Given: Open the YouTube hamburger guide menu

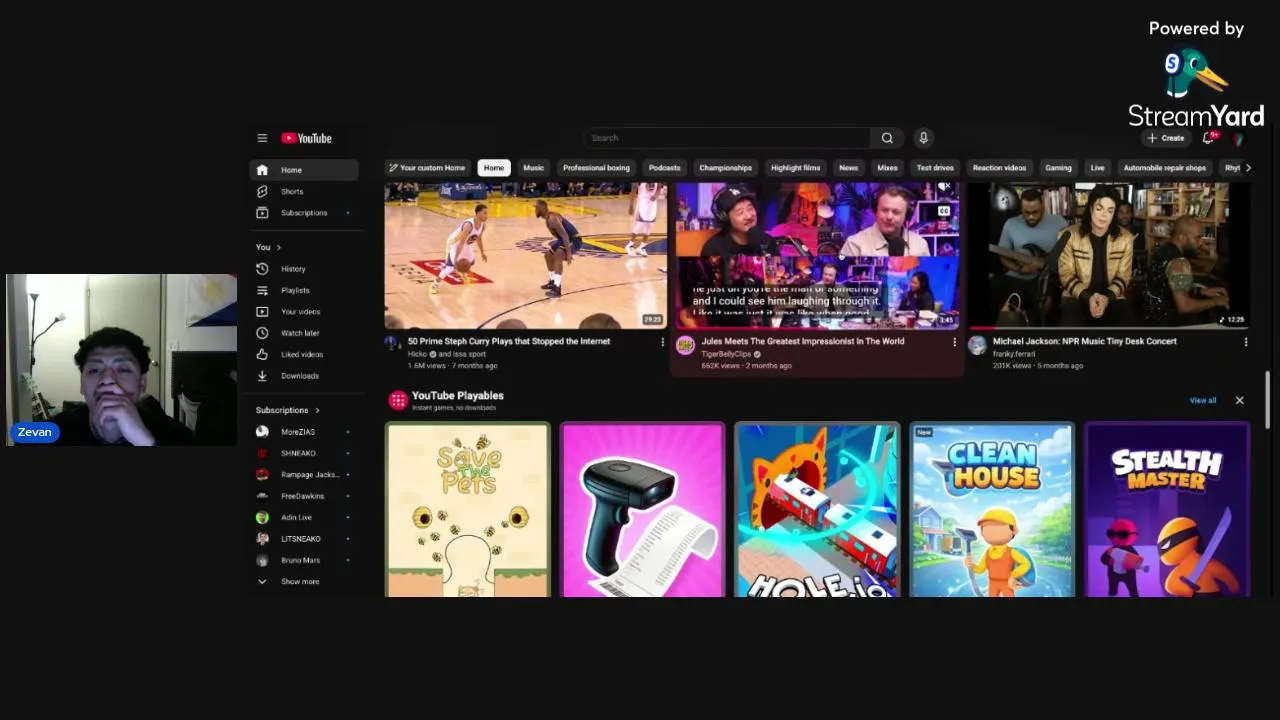Looking at the screenshot, I should tap(262, 138).
